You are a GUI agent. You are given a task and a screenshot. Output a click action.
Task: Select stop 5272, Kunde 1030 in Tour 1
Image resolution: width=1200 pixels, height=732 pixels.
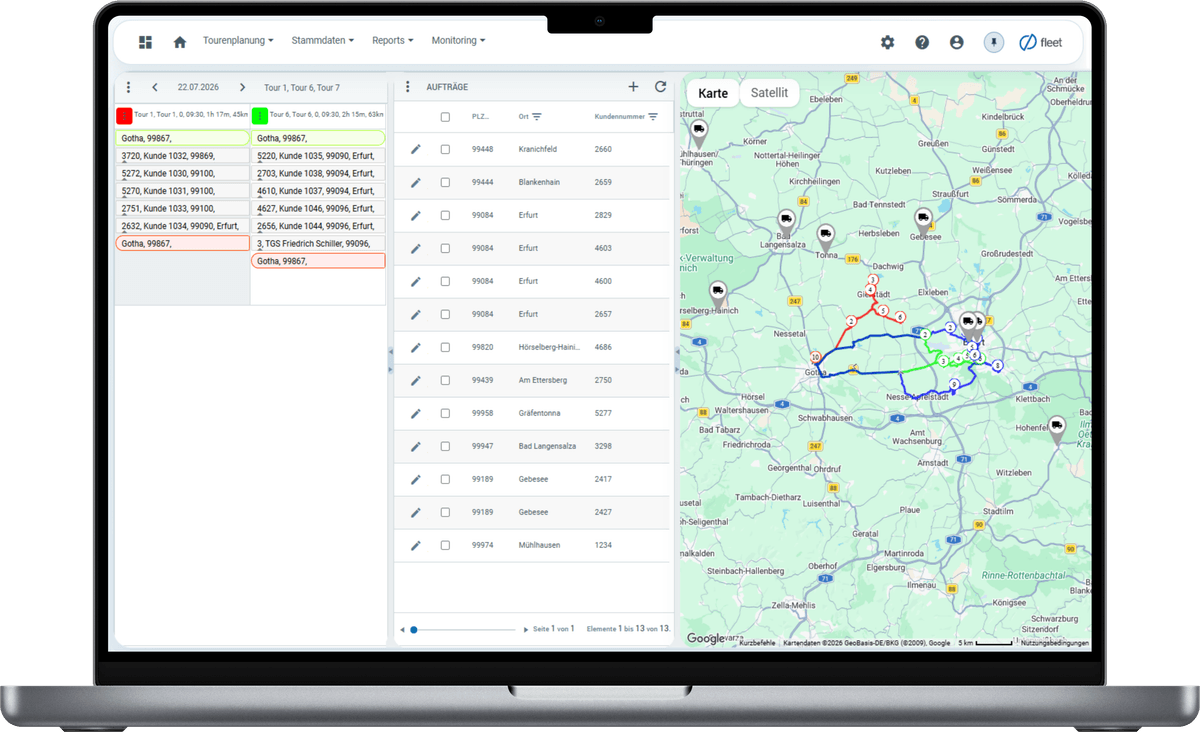(182, 173)
